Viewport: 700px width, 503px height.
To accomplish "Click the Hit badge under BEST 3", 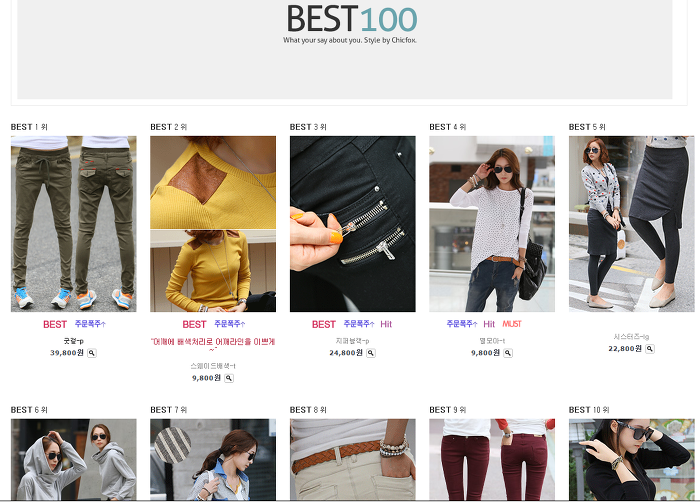I will (386, 324).
